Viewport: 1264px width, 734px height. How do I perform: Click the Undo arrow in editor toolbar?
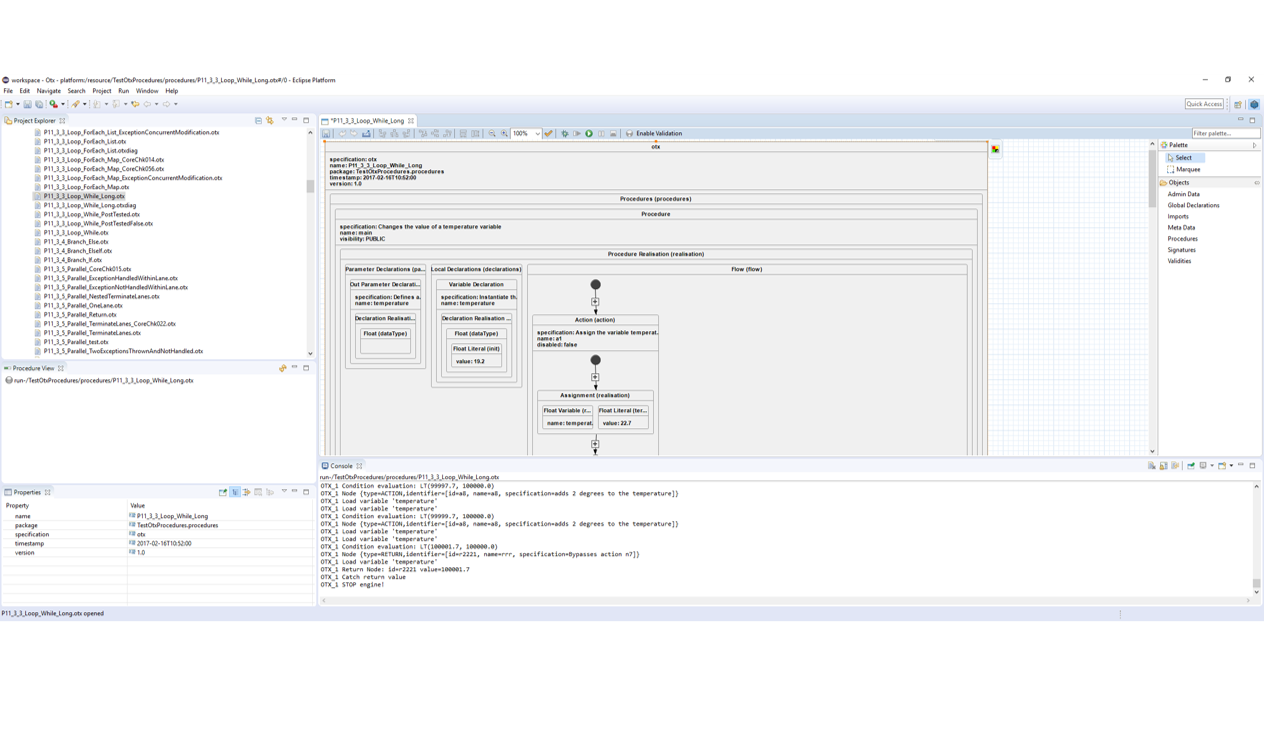(343, 133)
